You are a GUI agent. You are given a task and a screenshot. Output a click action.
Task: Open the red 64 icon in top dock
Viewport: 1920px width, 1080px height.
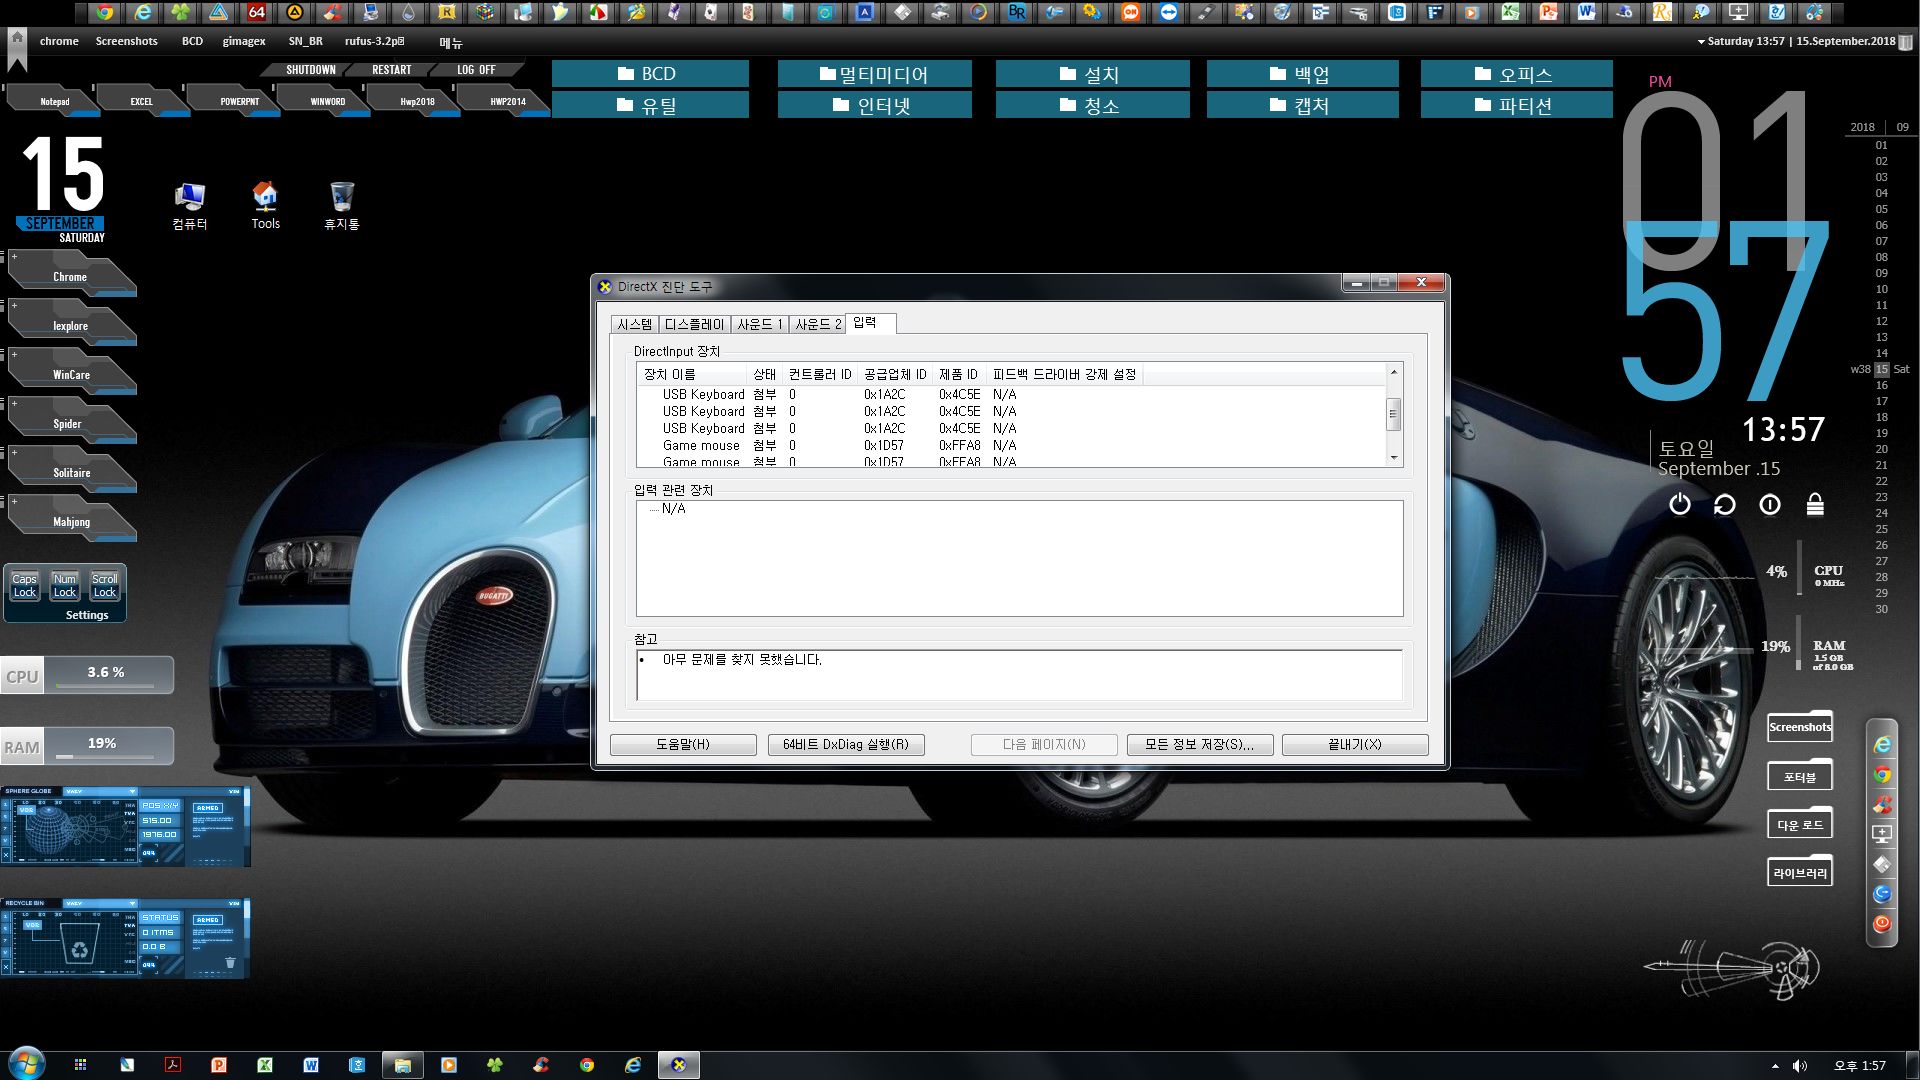(x=257, y=12)
